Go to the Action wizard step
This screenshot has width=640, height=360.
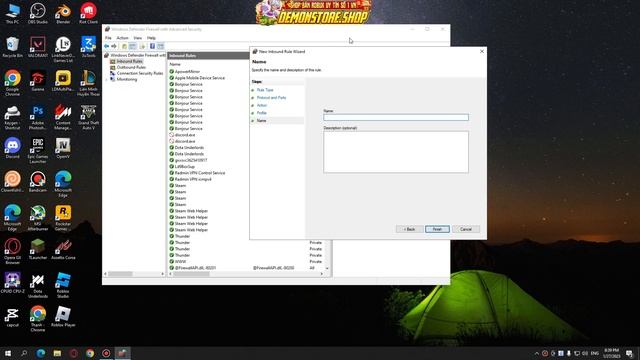point(262,105)
